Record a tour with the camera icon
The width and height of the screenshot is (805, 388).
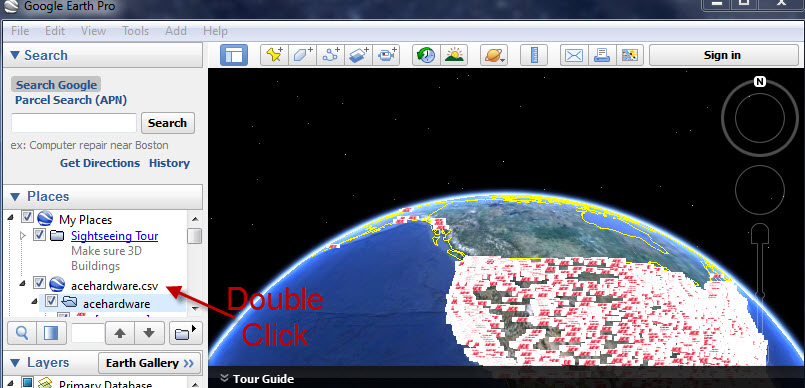[x=386, y=55]
